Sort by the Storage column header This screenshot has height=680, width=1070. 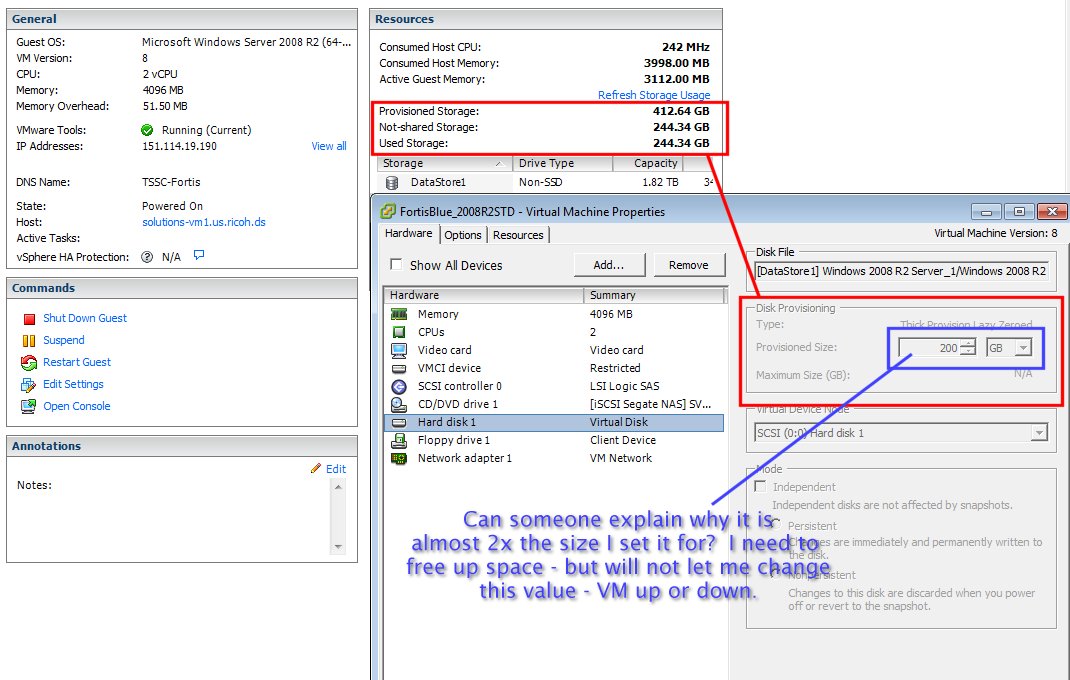[444, 164]
